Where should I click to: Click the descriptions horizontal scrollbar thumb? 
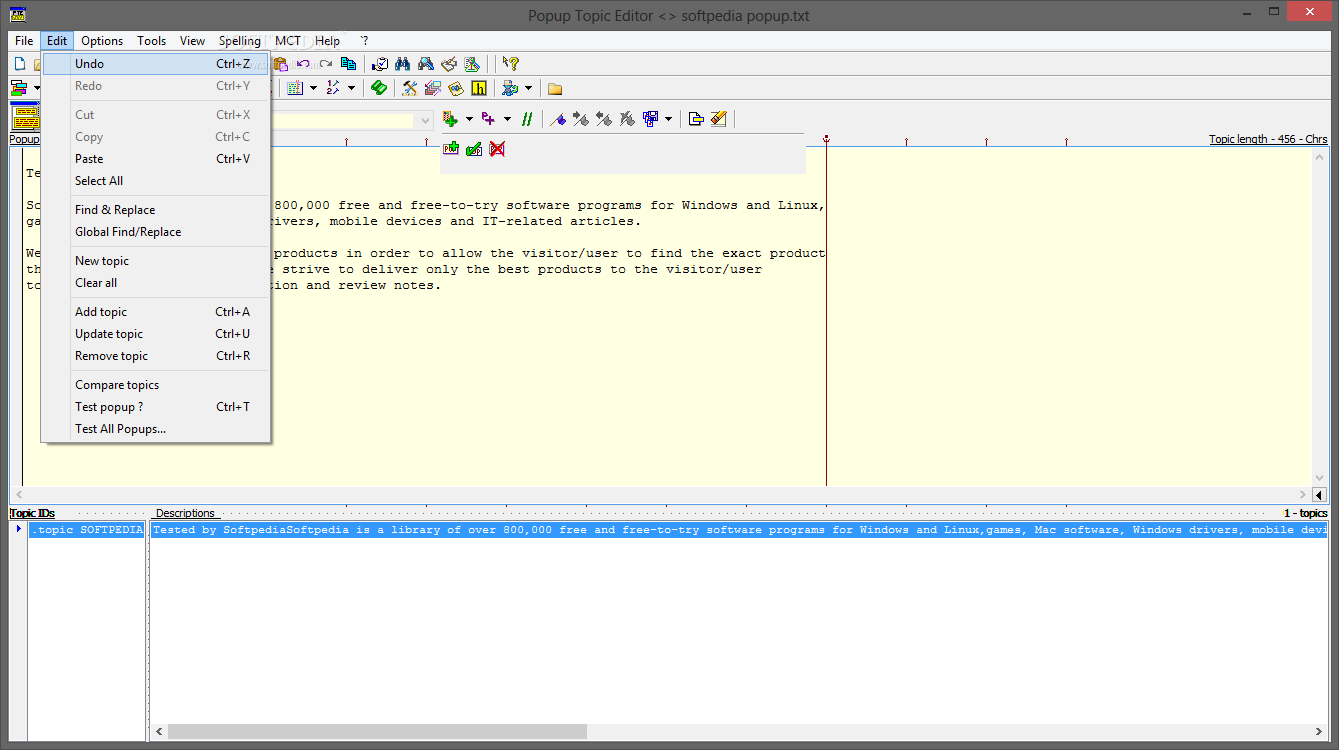pos(377,732)
